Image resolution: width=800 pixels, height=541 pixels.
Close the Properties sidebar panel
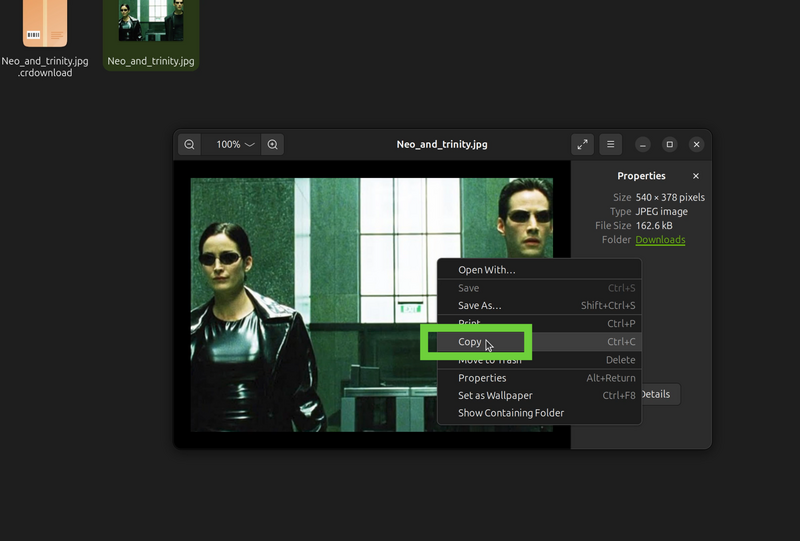(x=696, y=176)
